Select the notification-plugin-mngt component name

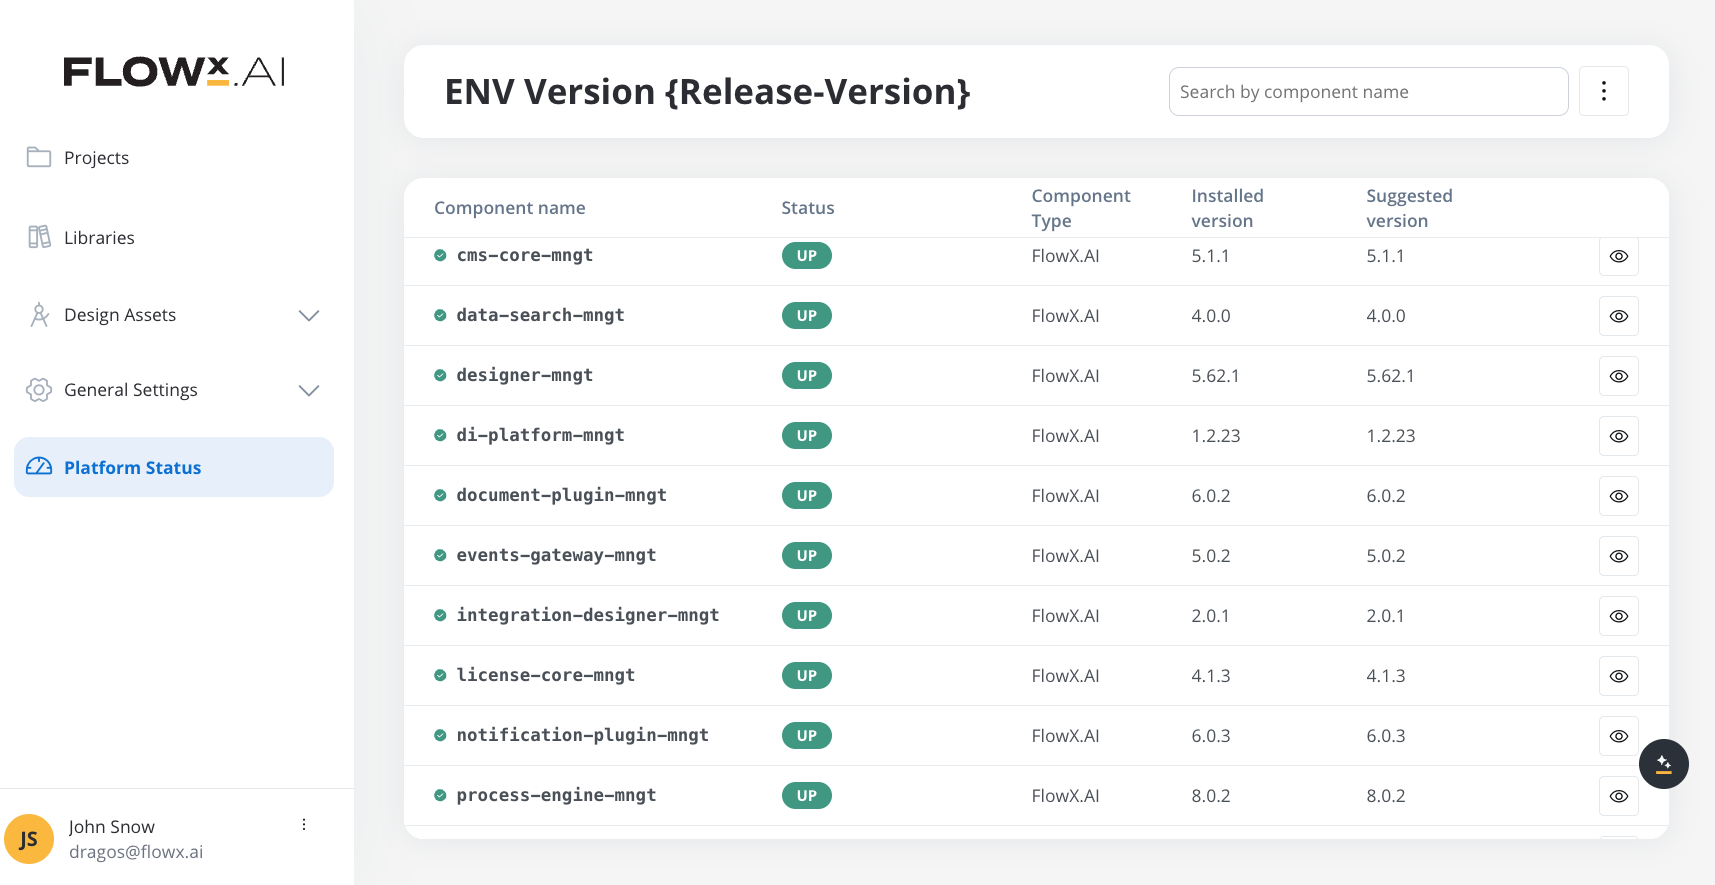tap(583, 735)
